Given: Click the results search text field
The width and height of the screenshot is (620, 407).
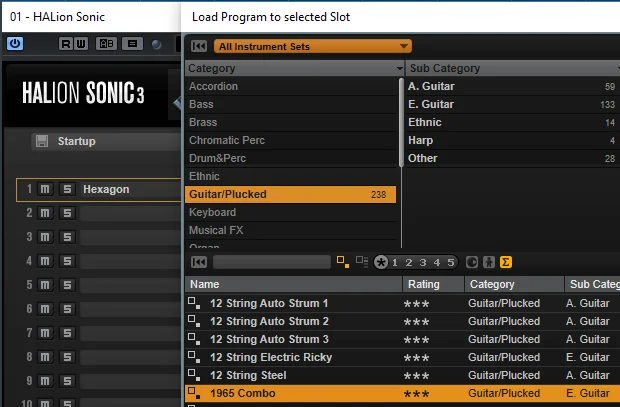Looking at the screenshot, I should point(272,262).
